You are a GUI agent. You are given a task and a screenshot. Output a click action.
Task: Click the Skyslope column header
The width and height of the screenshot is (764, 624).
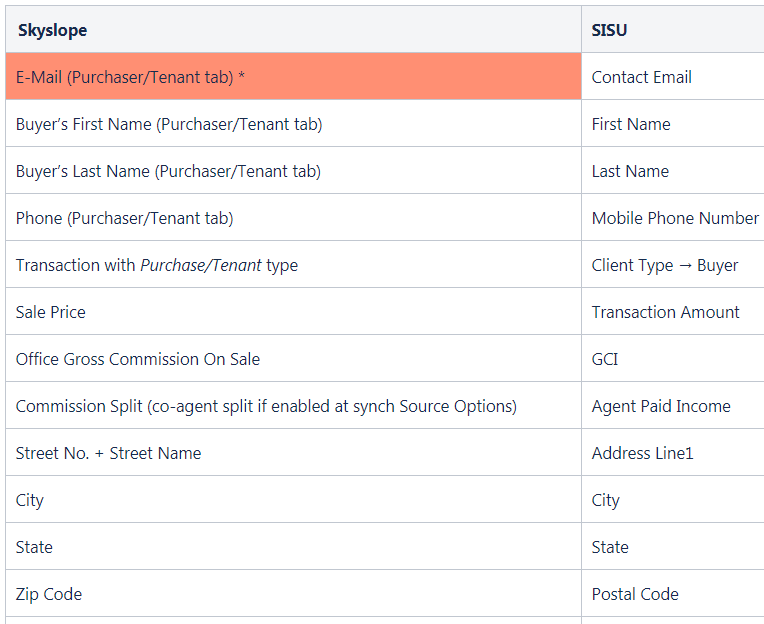pyautogui.click(x=293, y=29)
